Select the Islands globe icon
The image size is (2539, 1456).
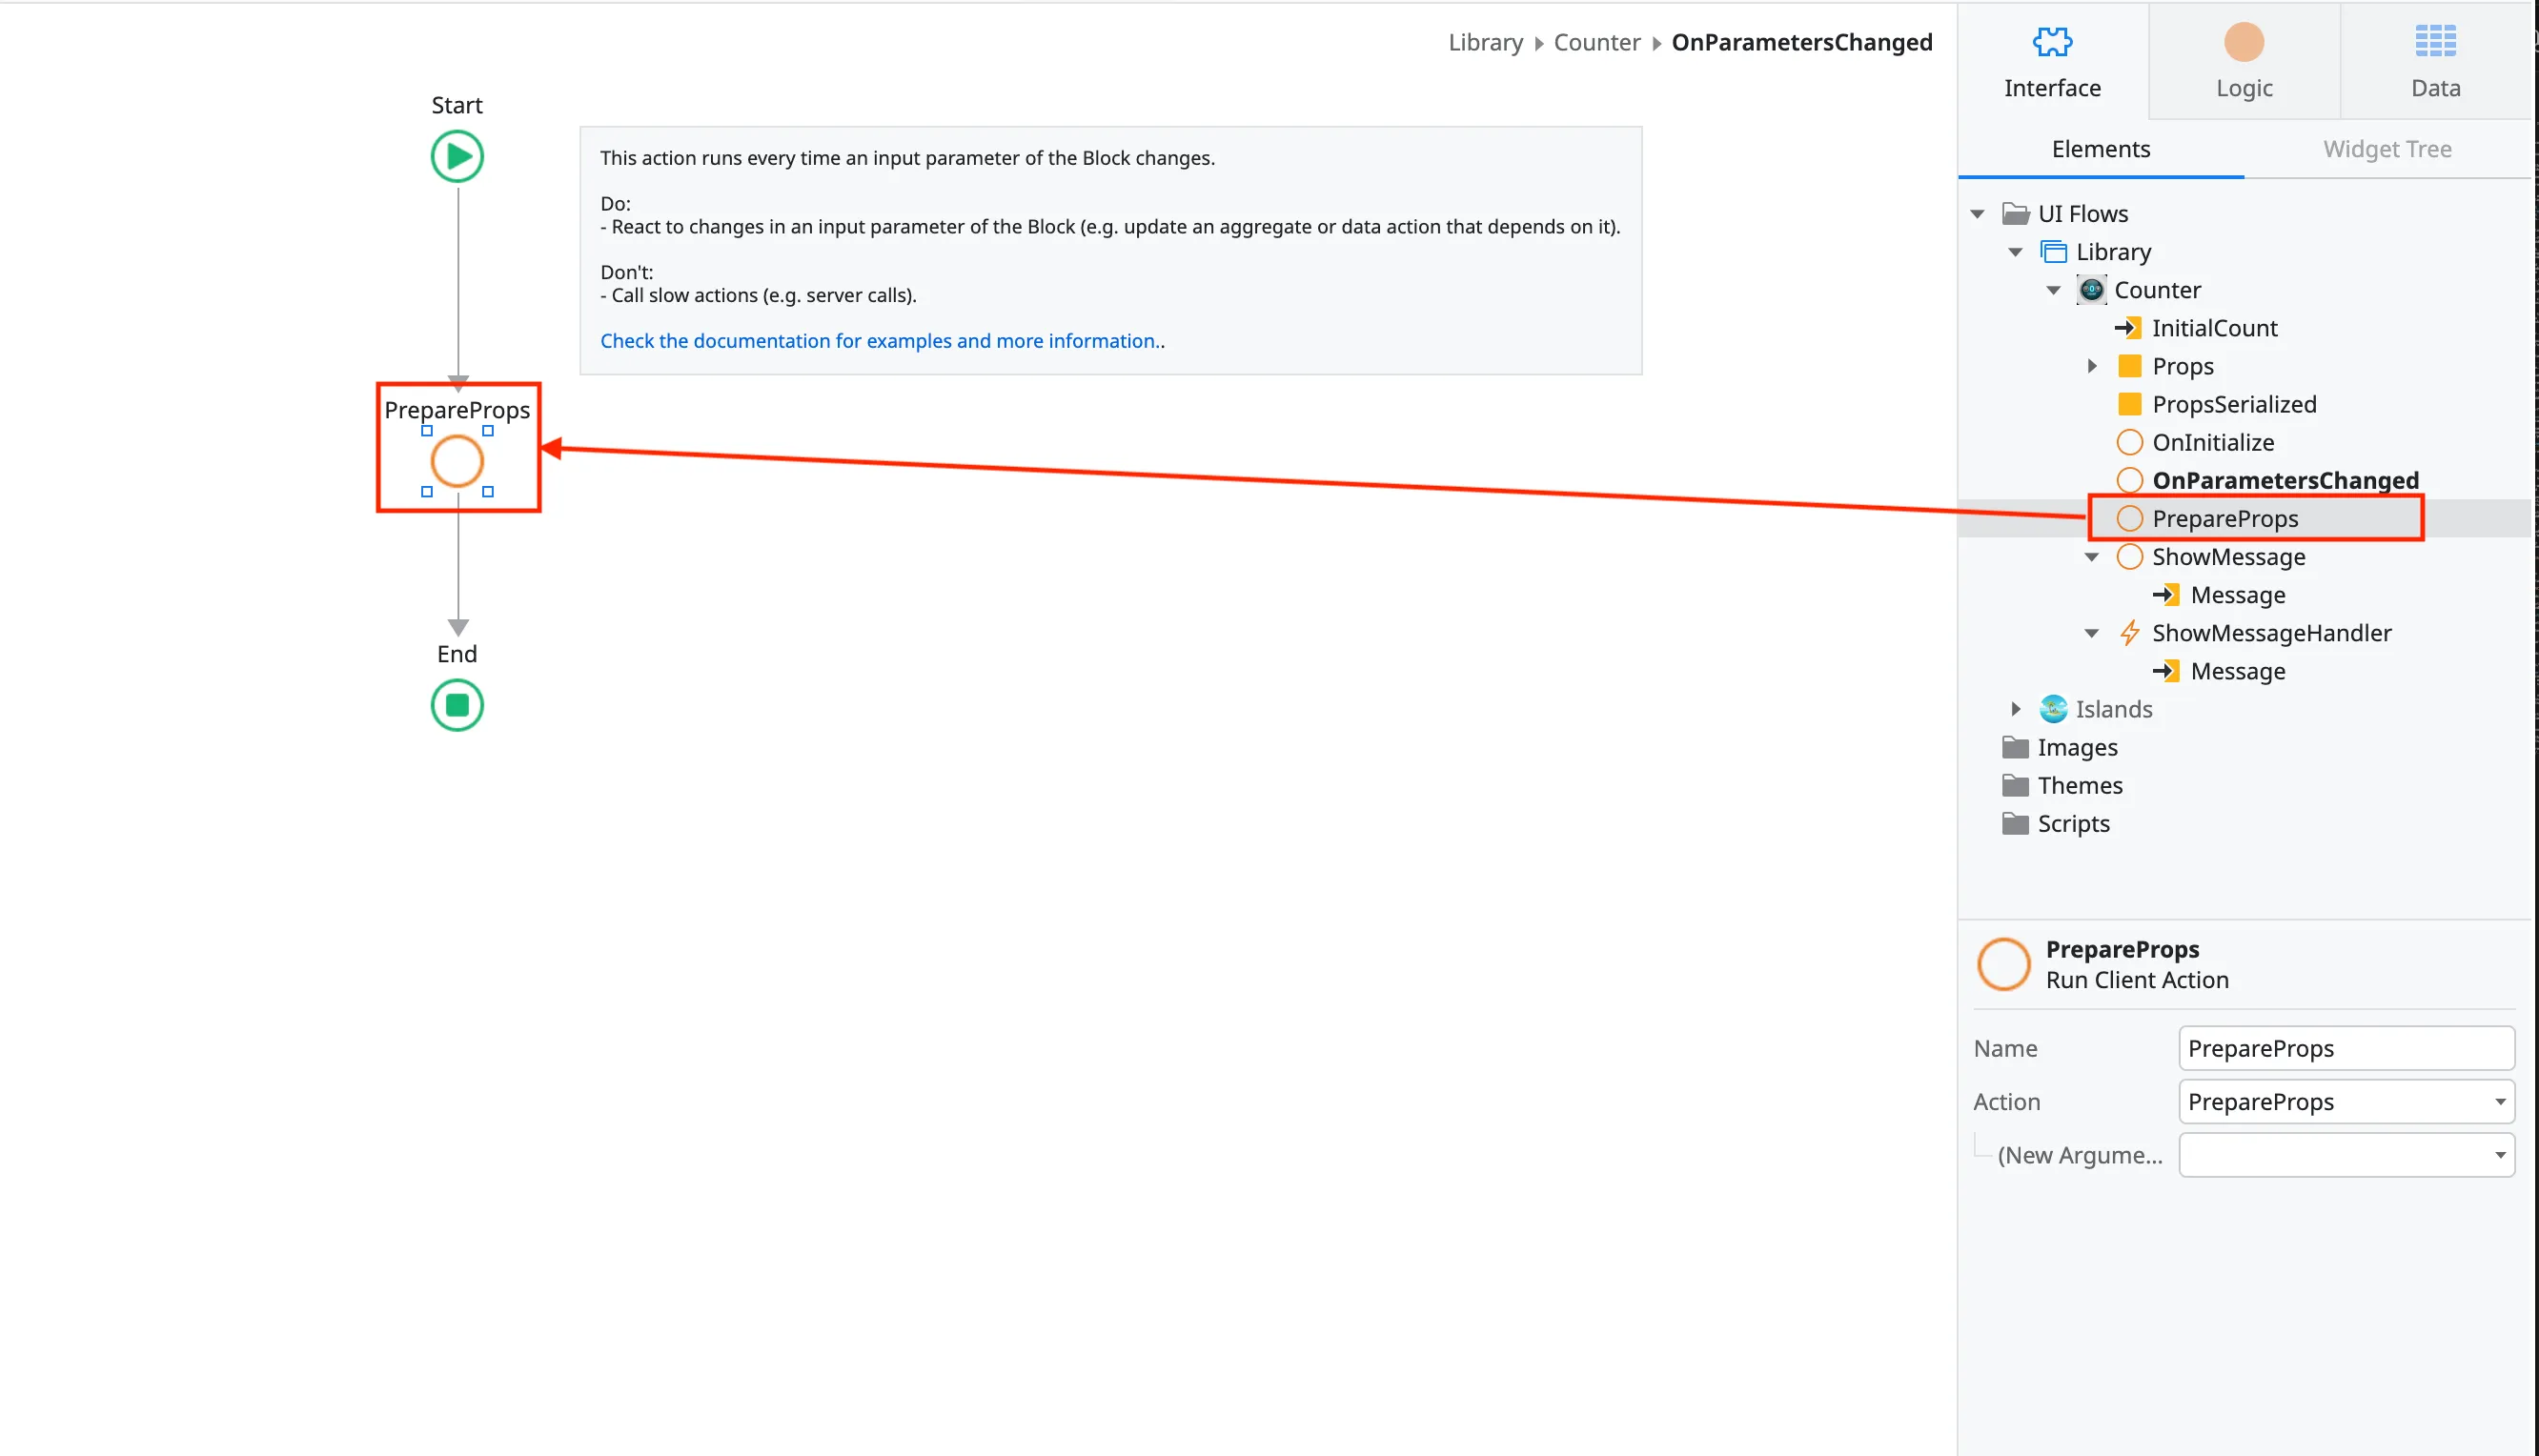(x=2052, y=708)
